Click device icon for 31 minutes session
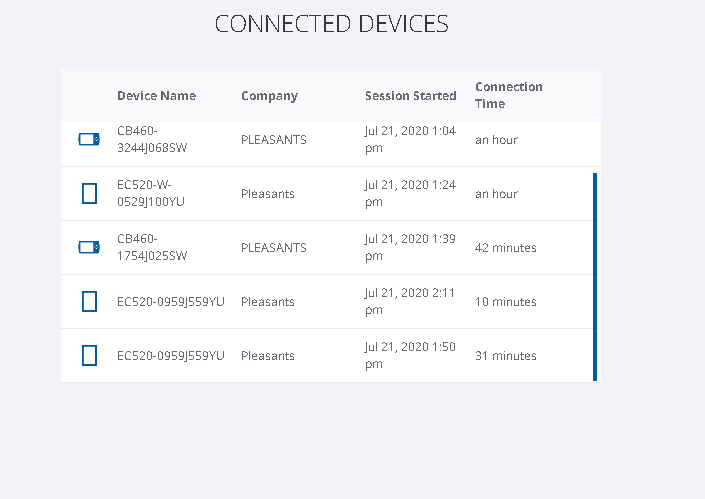 click(x=89, y=355)
